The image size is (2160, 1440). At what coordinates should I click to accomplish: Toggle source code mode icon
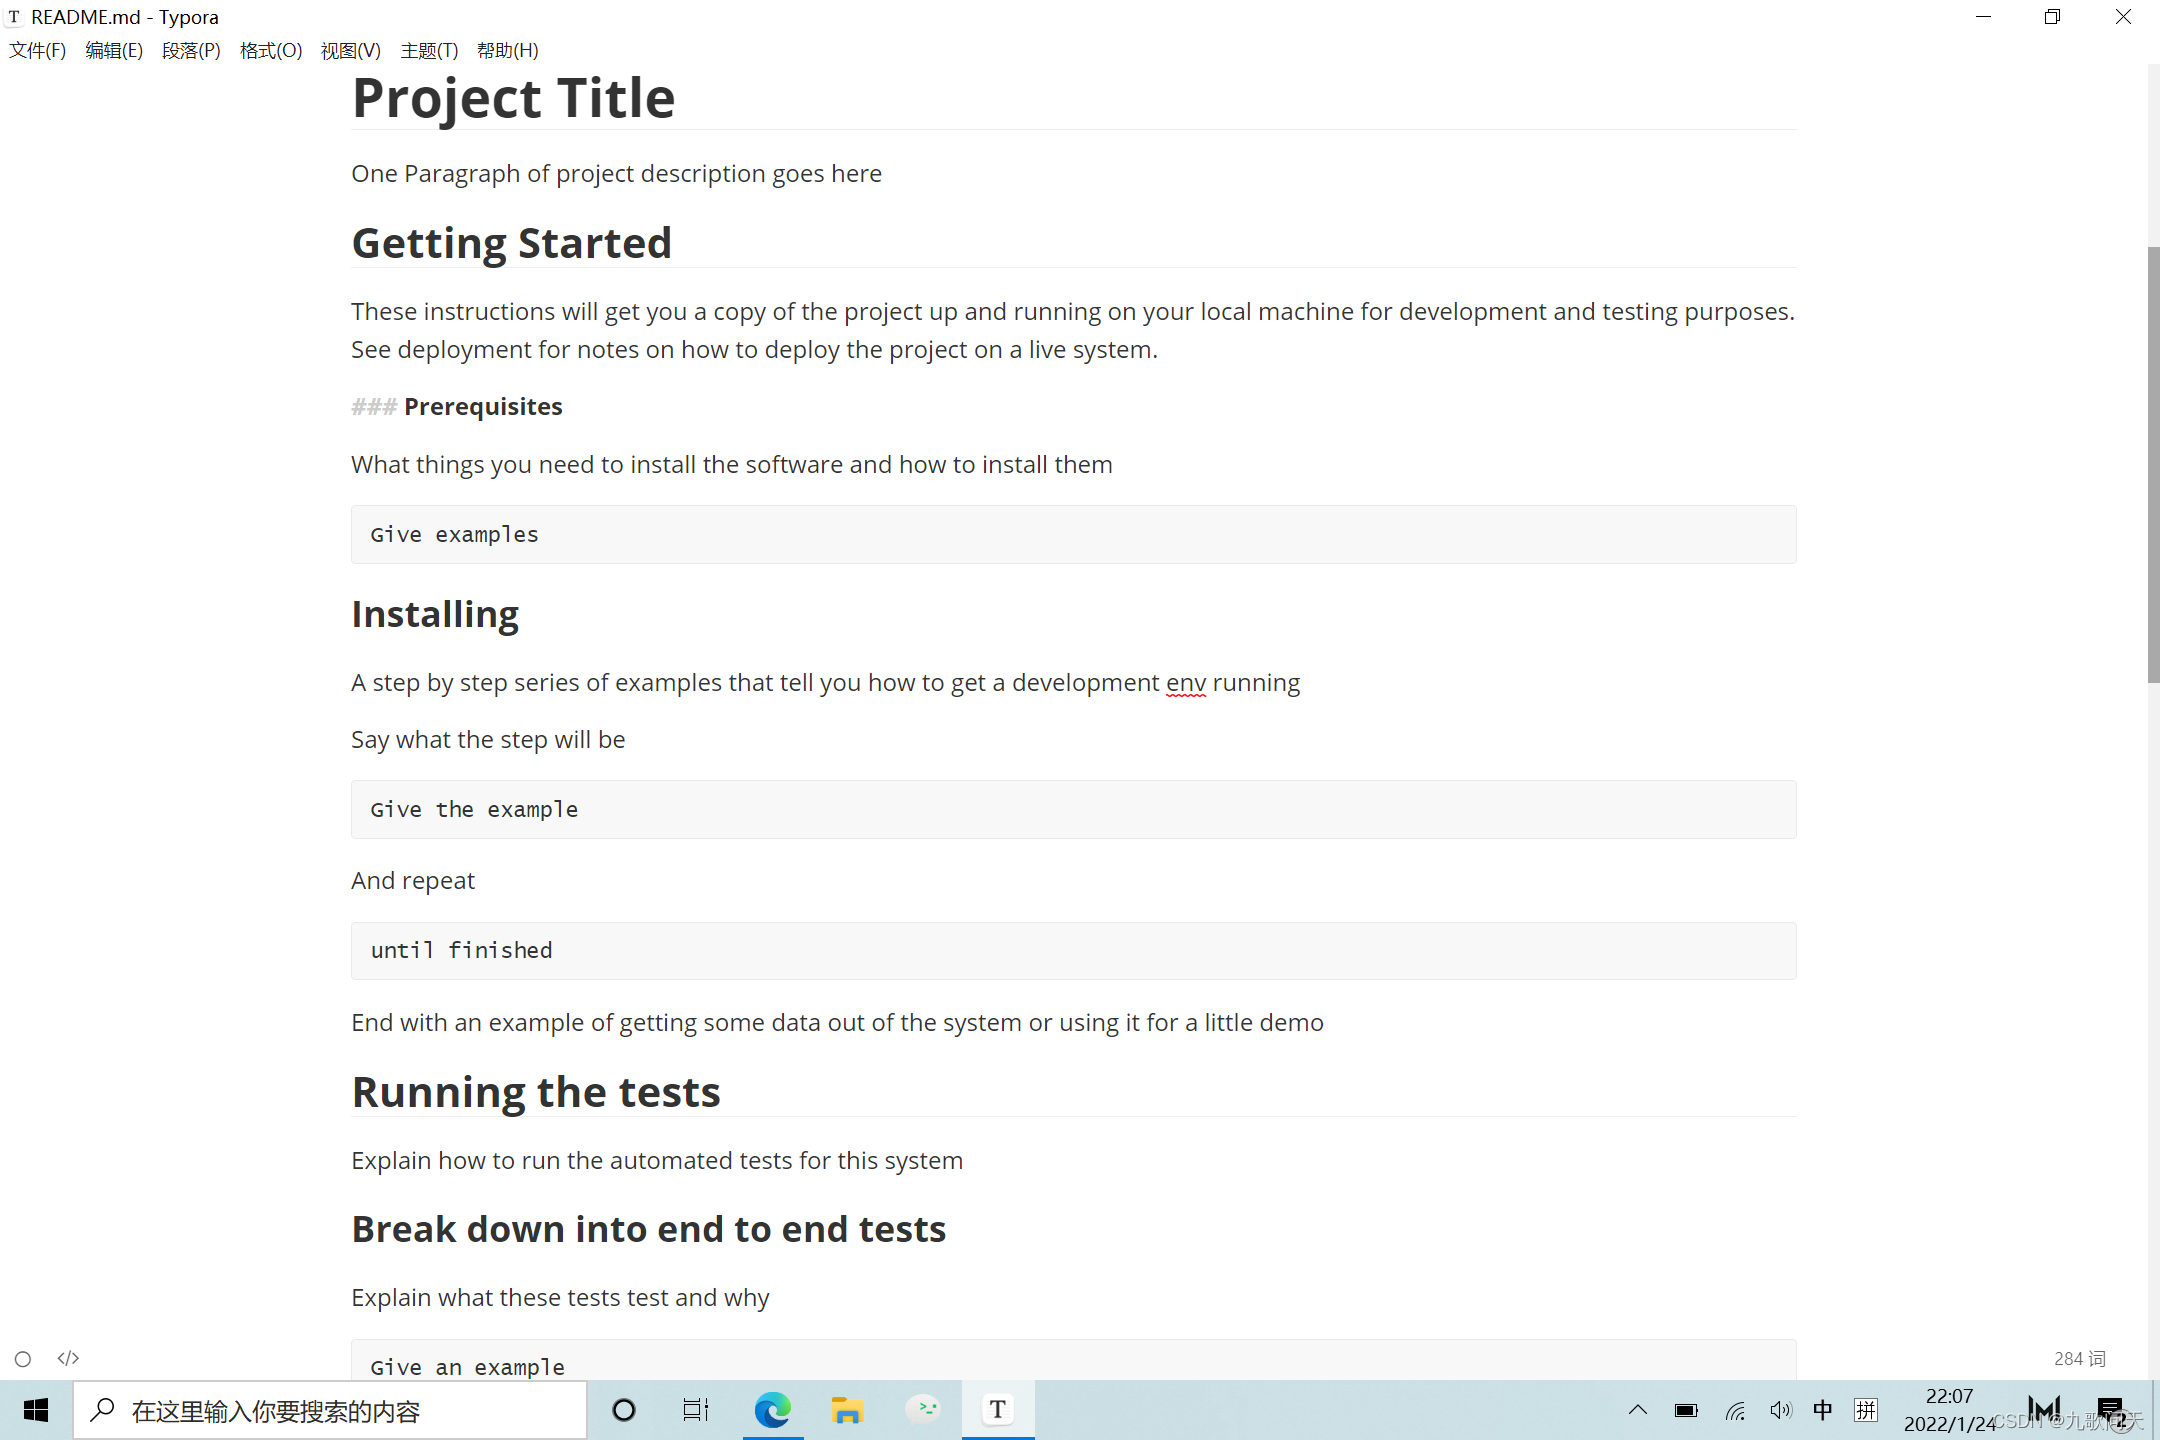pyautogui.click(x=68, y=1358)
